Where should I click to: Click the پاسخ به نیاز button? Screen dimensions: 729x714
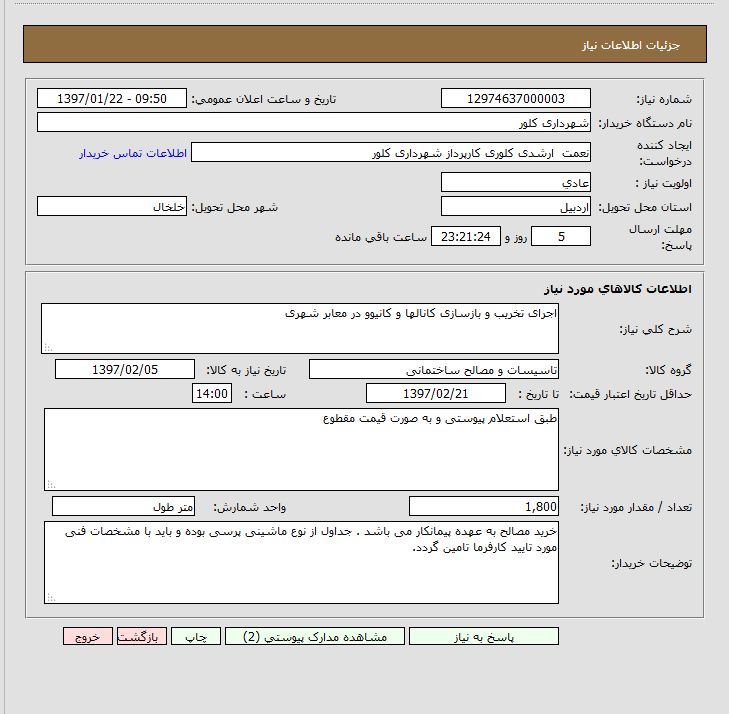[484, 636]
